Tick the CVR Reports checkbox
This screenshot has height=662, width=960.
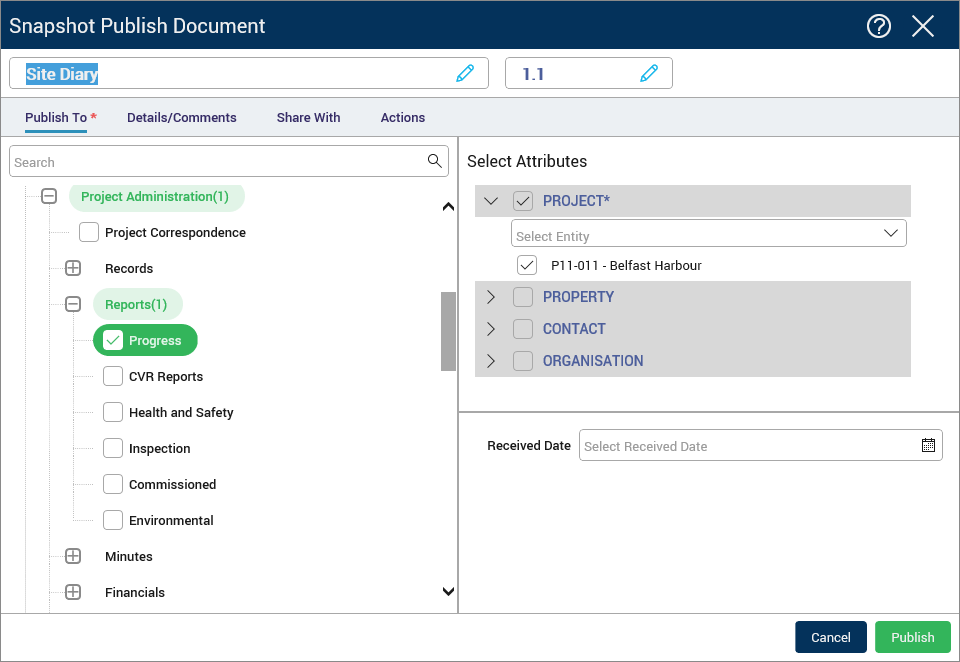point(113,376)
